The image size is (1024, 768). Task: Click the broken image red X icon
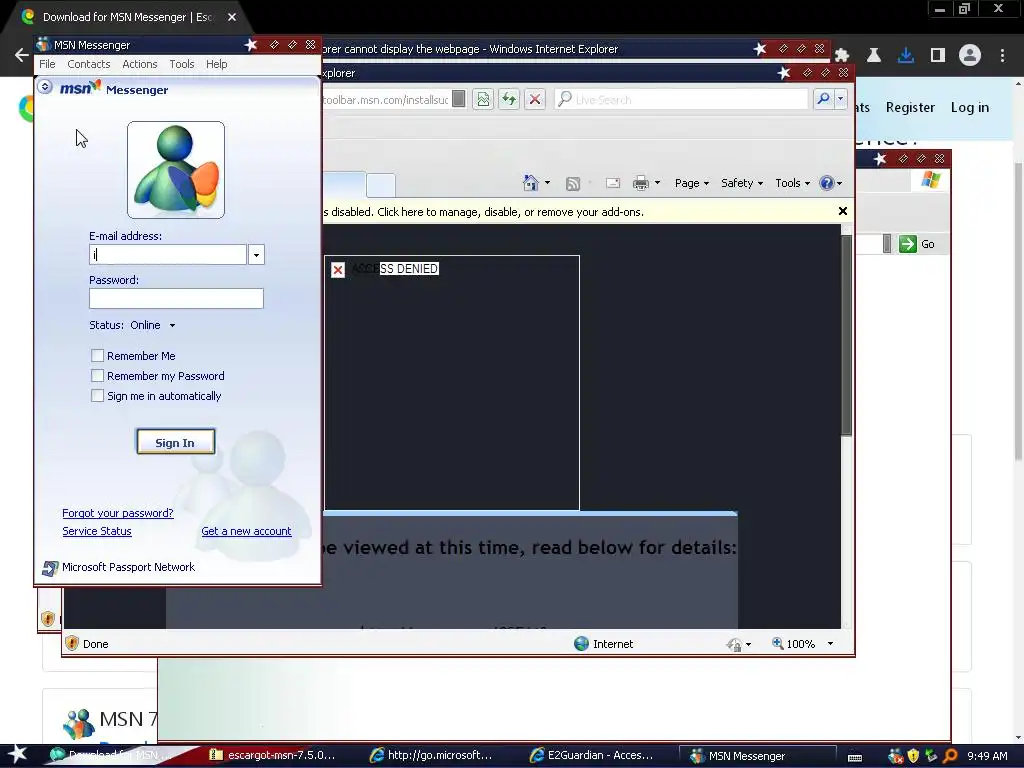coord(338,270)
